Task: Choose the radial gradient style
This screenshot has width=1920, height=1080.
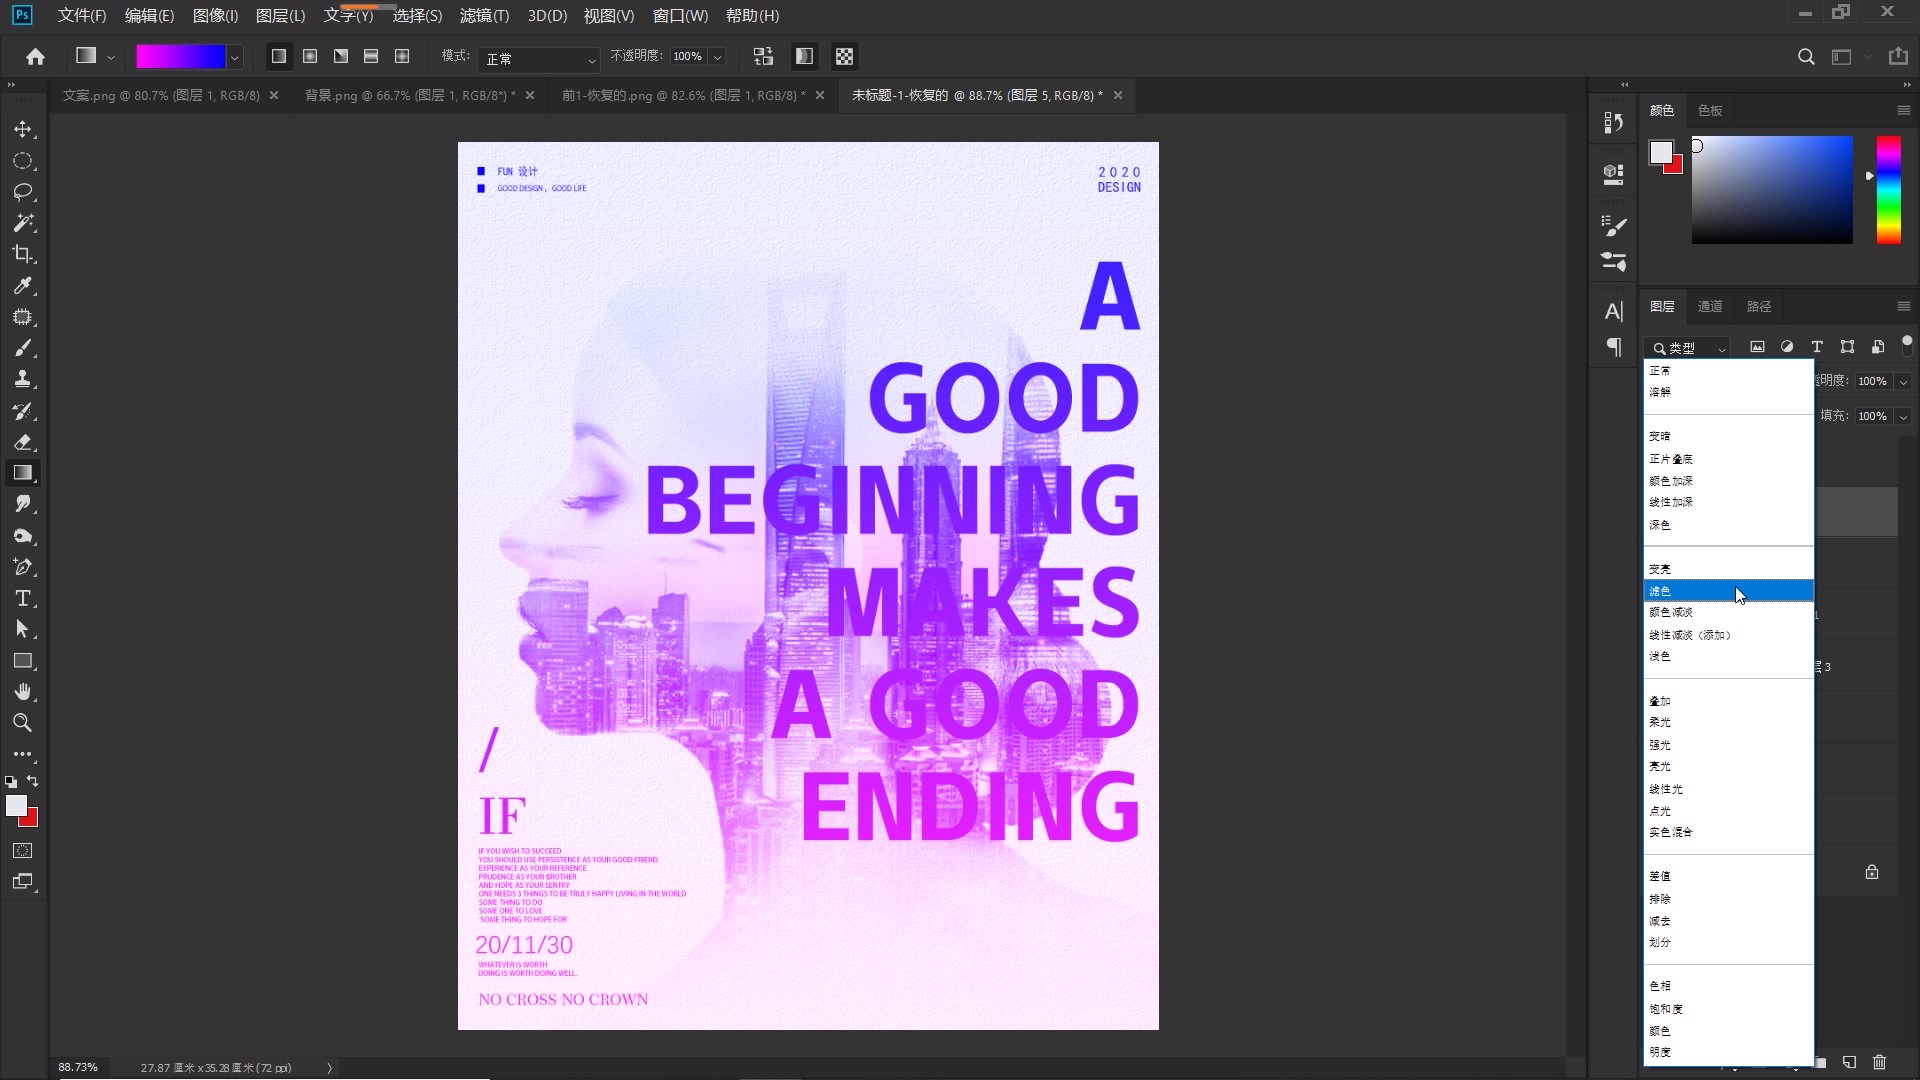Action: pyautogui.click(x=310, y=57)
